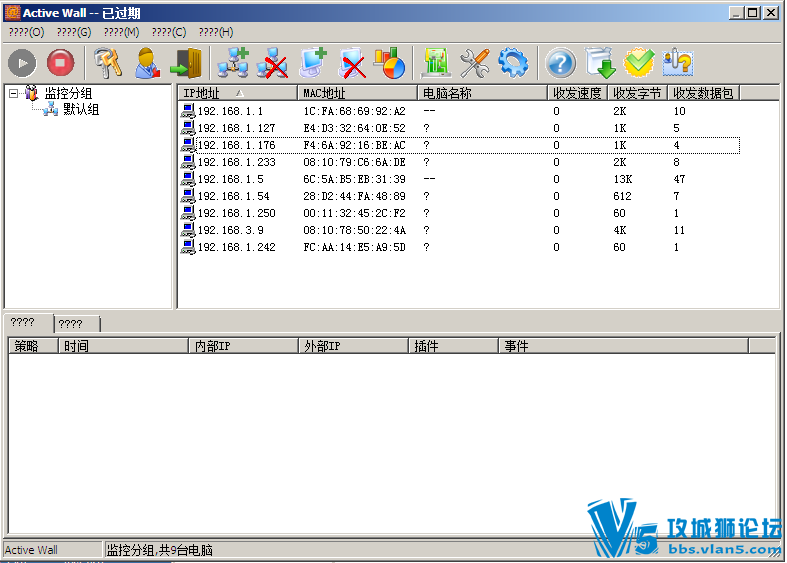Select row 192.168.1.54
Screen dimensions: 787x563
(459, 197)
